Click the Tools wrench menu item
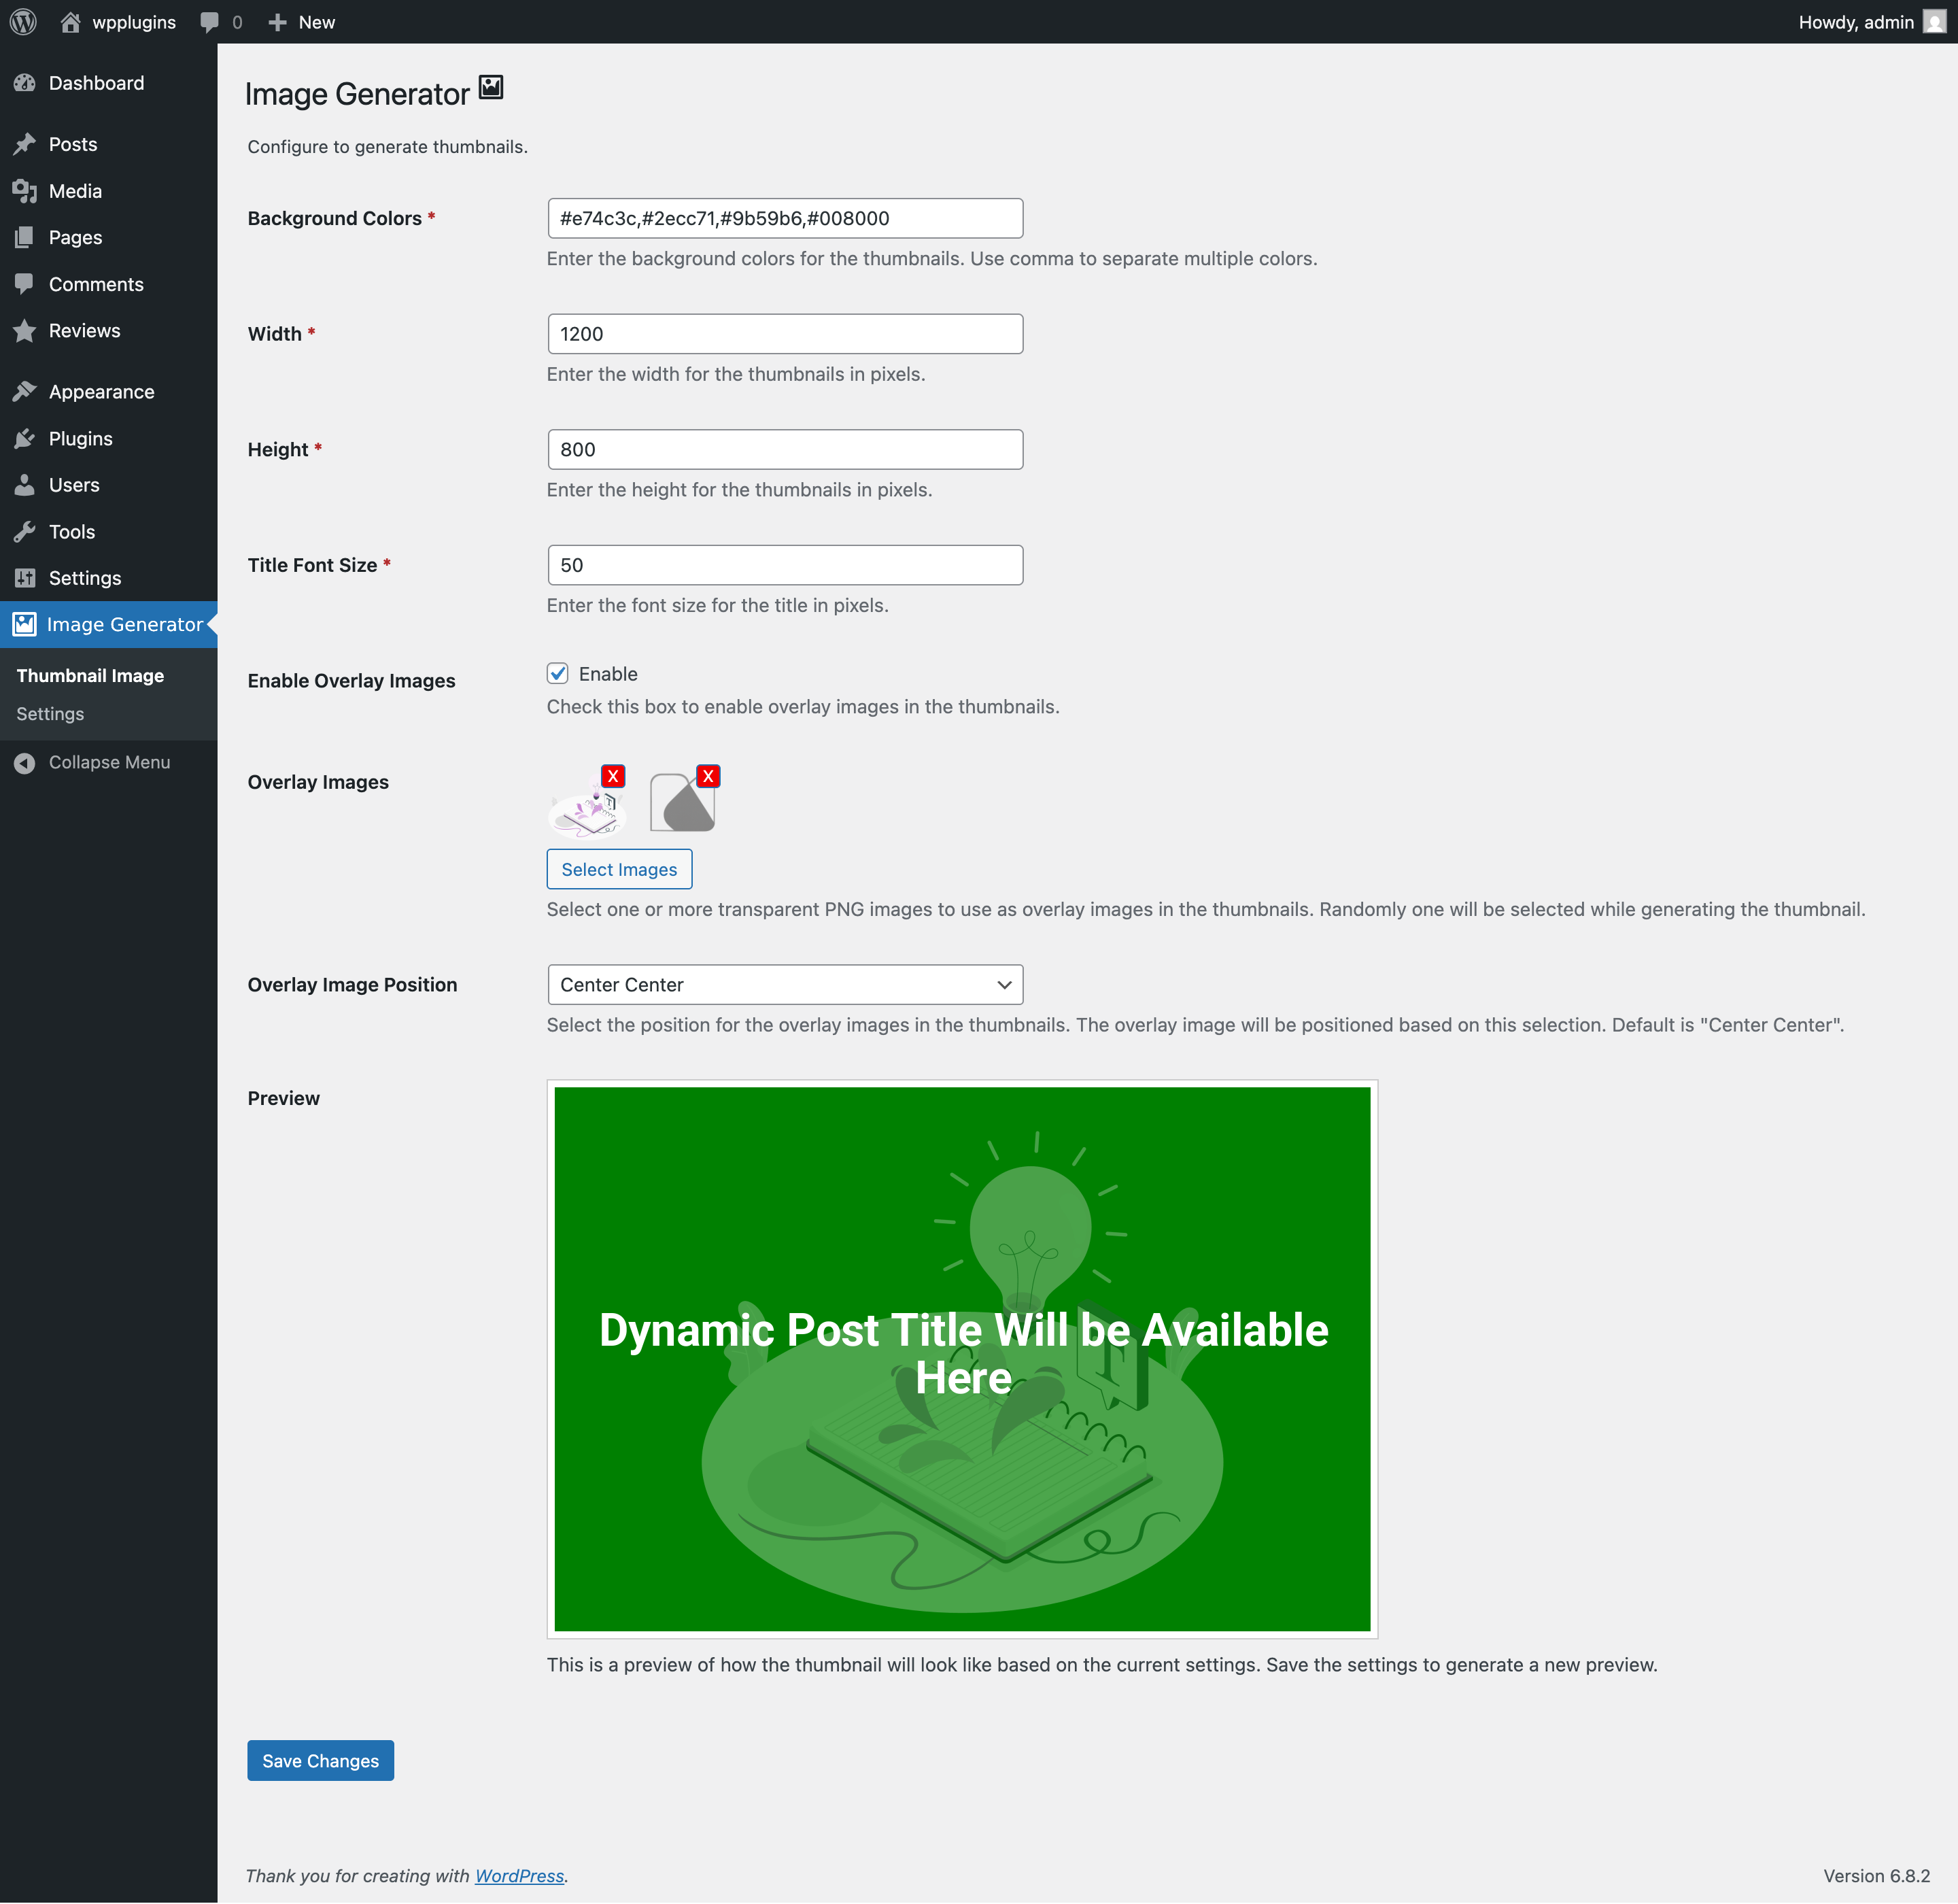 71,532
